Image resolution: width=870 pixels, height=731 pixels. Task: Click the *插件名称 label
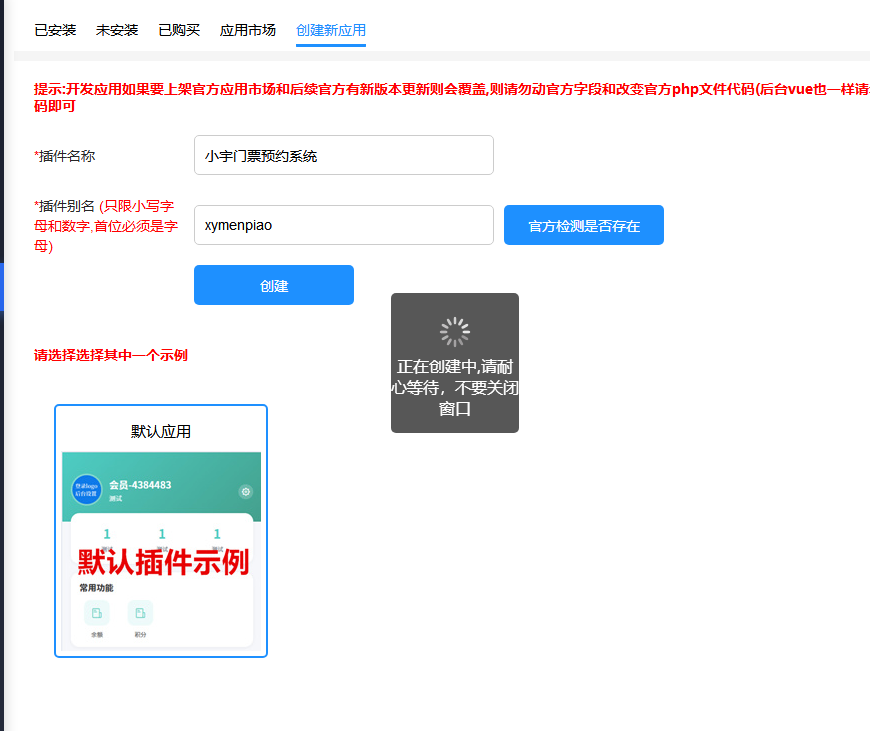pyautogui.click(x=65, y=156)
